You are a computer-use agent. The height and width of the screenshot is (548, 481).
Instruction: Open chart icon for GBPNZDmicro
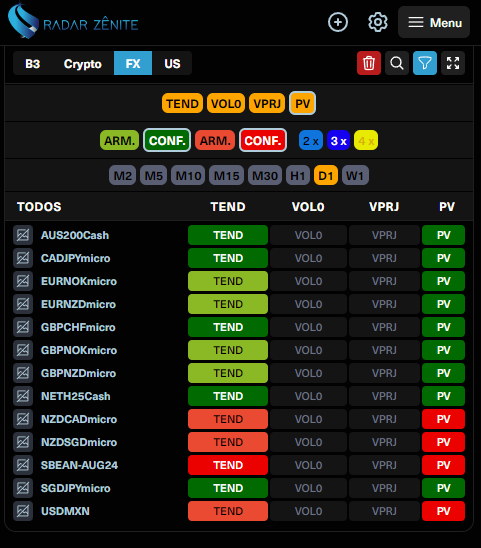click(23, 373)
